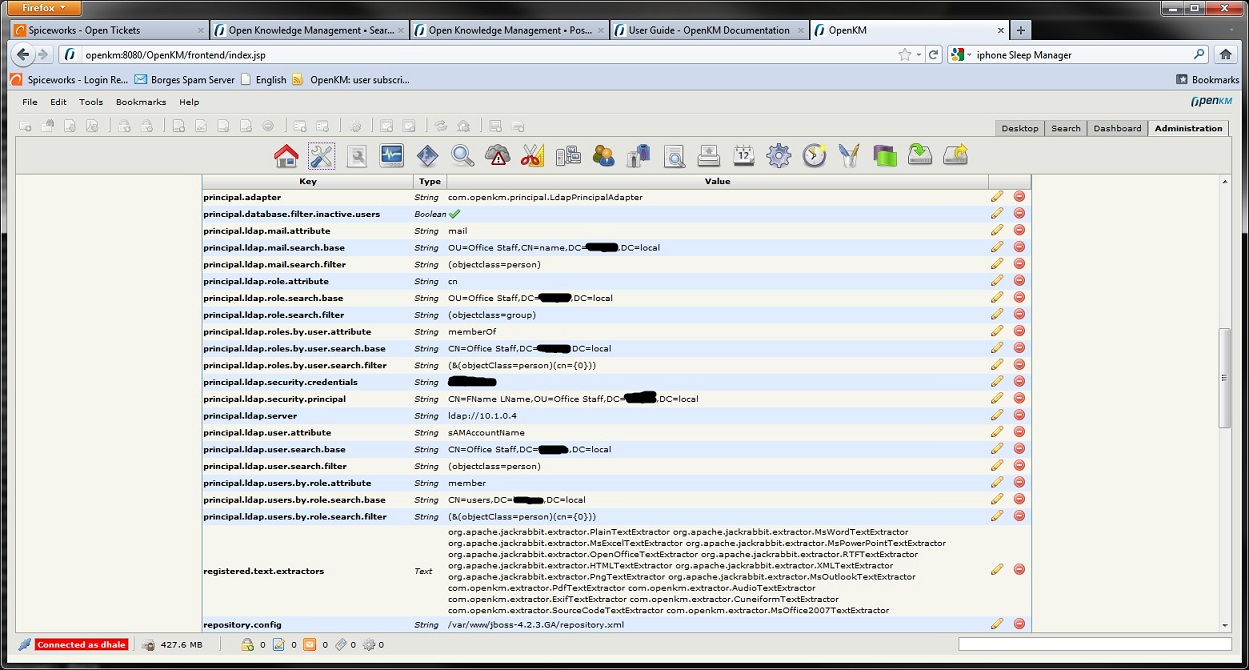This screenshot has width=1249, height=670.
Task: Toggle principal.database.filter.inactive.users green checkmark
Action: [454, 214]
